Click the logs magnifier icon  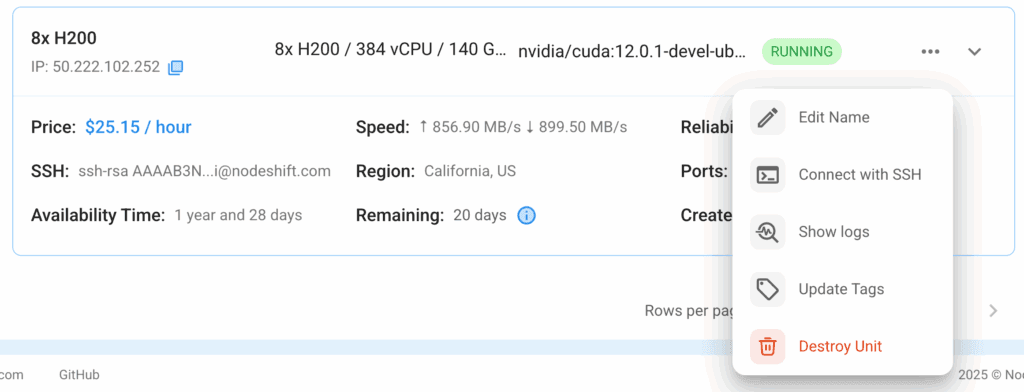click(x=767, y=232)
